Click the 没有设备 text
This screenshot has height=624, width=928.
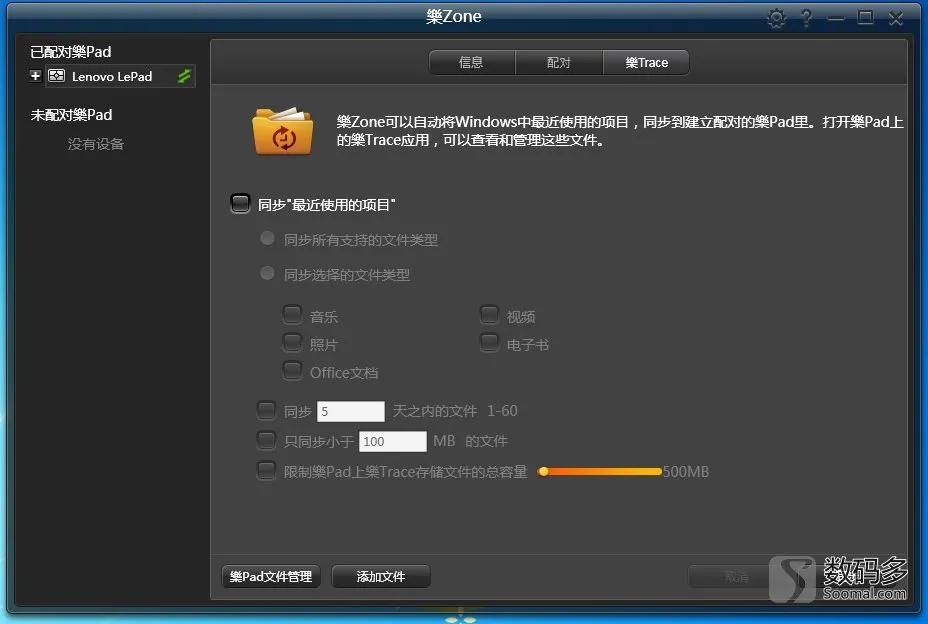(x=96, y=144)
